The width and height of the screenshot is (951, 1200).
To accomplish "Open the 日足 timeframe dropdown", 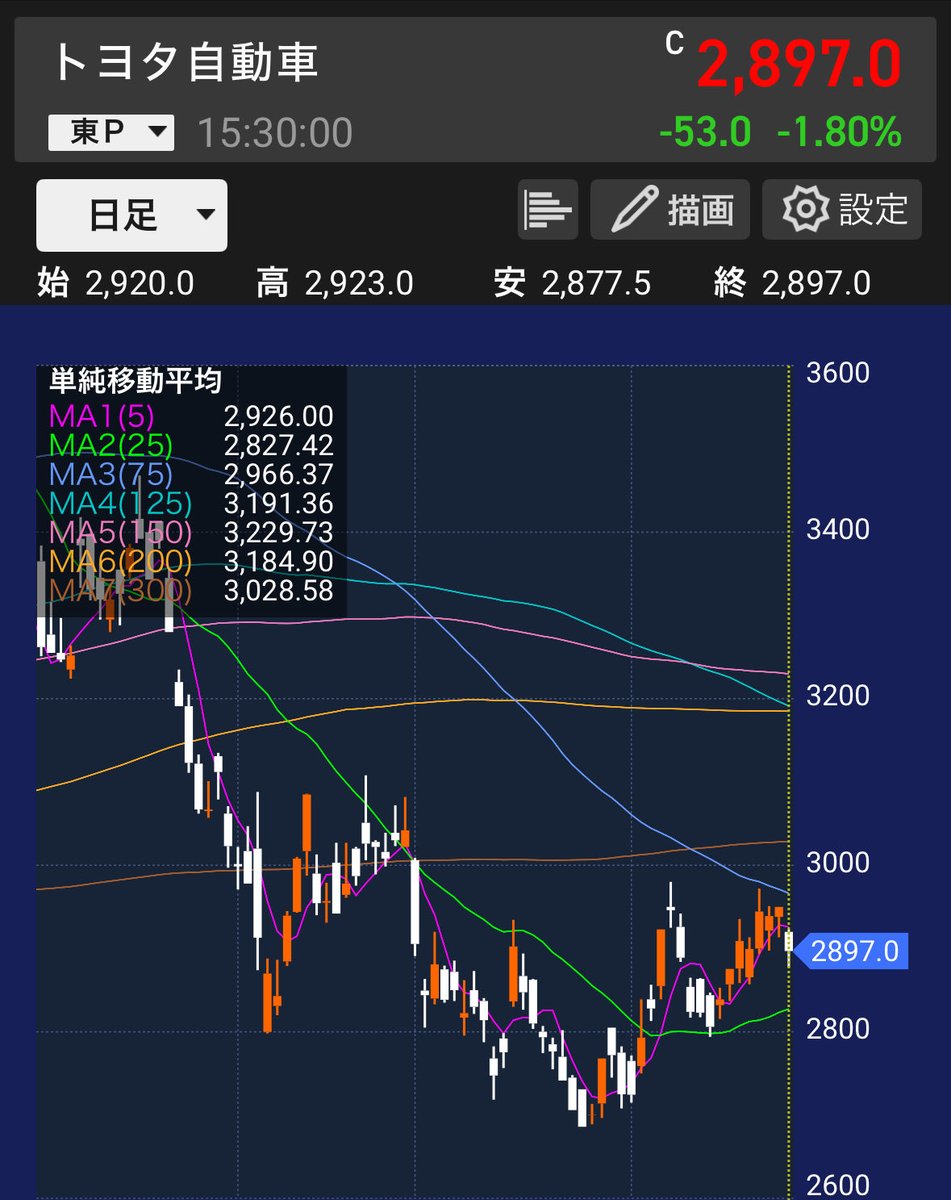I will [131, 215].
